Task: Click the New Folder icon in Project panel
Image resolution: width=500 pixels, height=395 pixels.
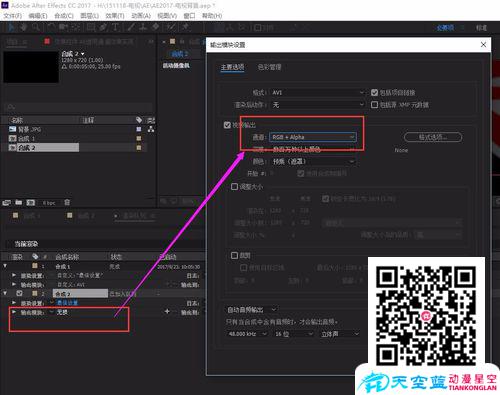Action: tap(19, 202)
